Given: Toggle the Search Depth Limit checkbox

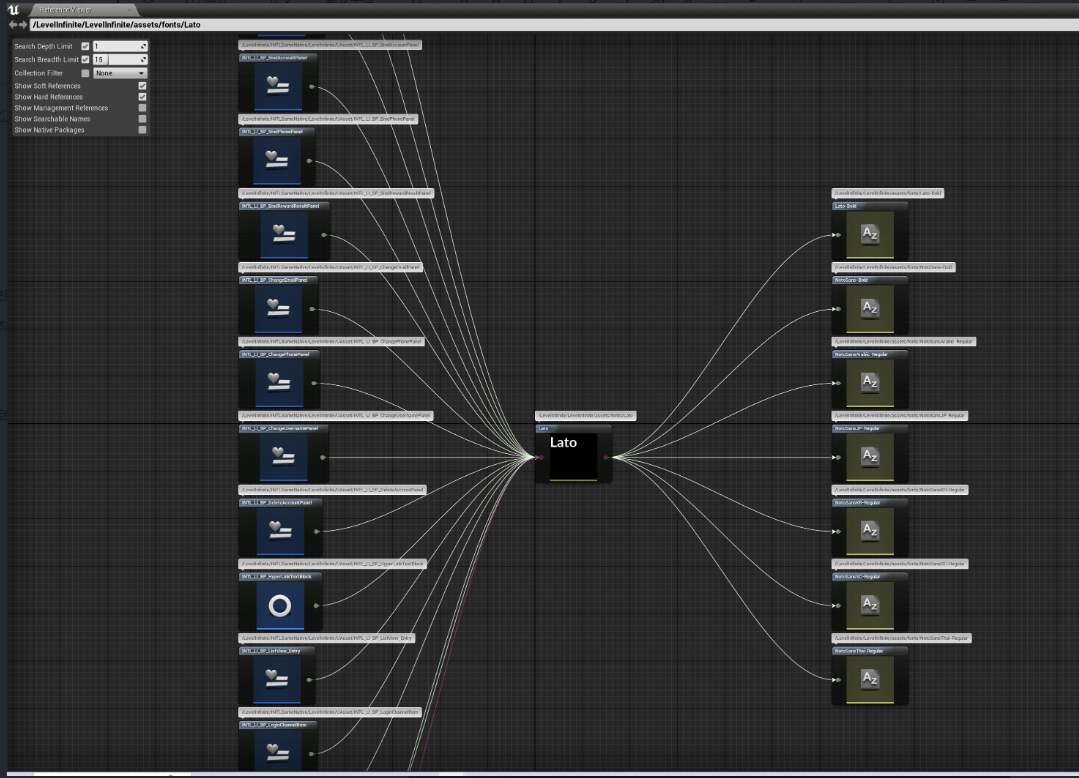Looking at the screenshot, I should (x=85, y=46).
